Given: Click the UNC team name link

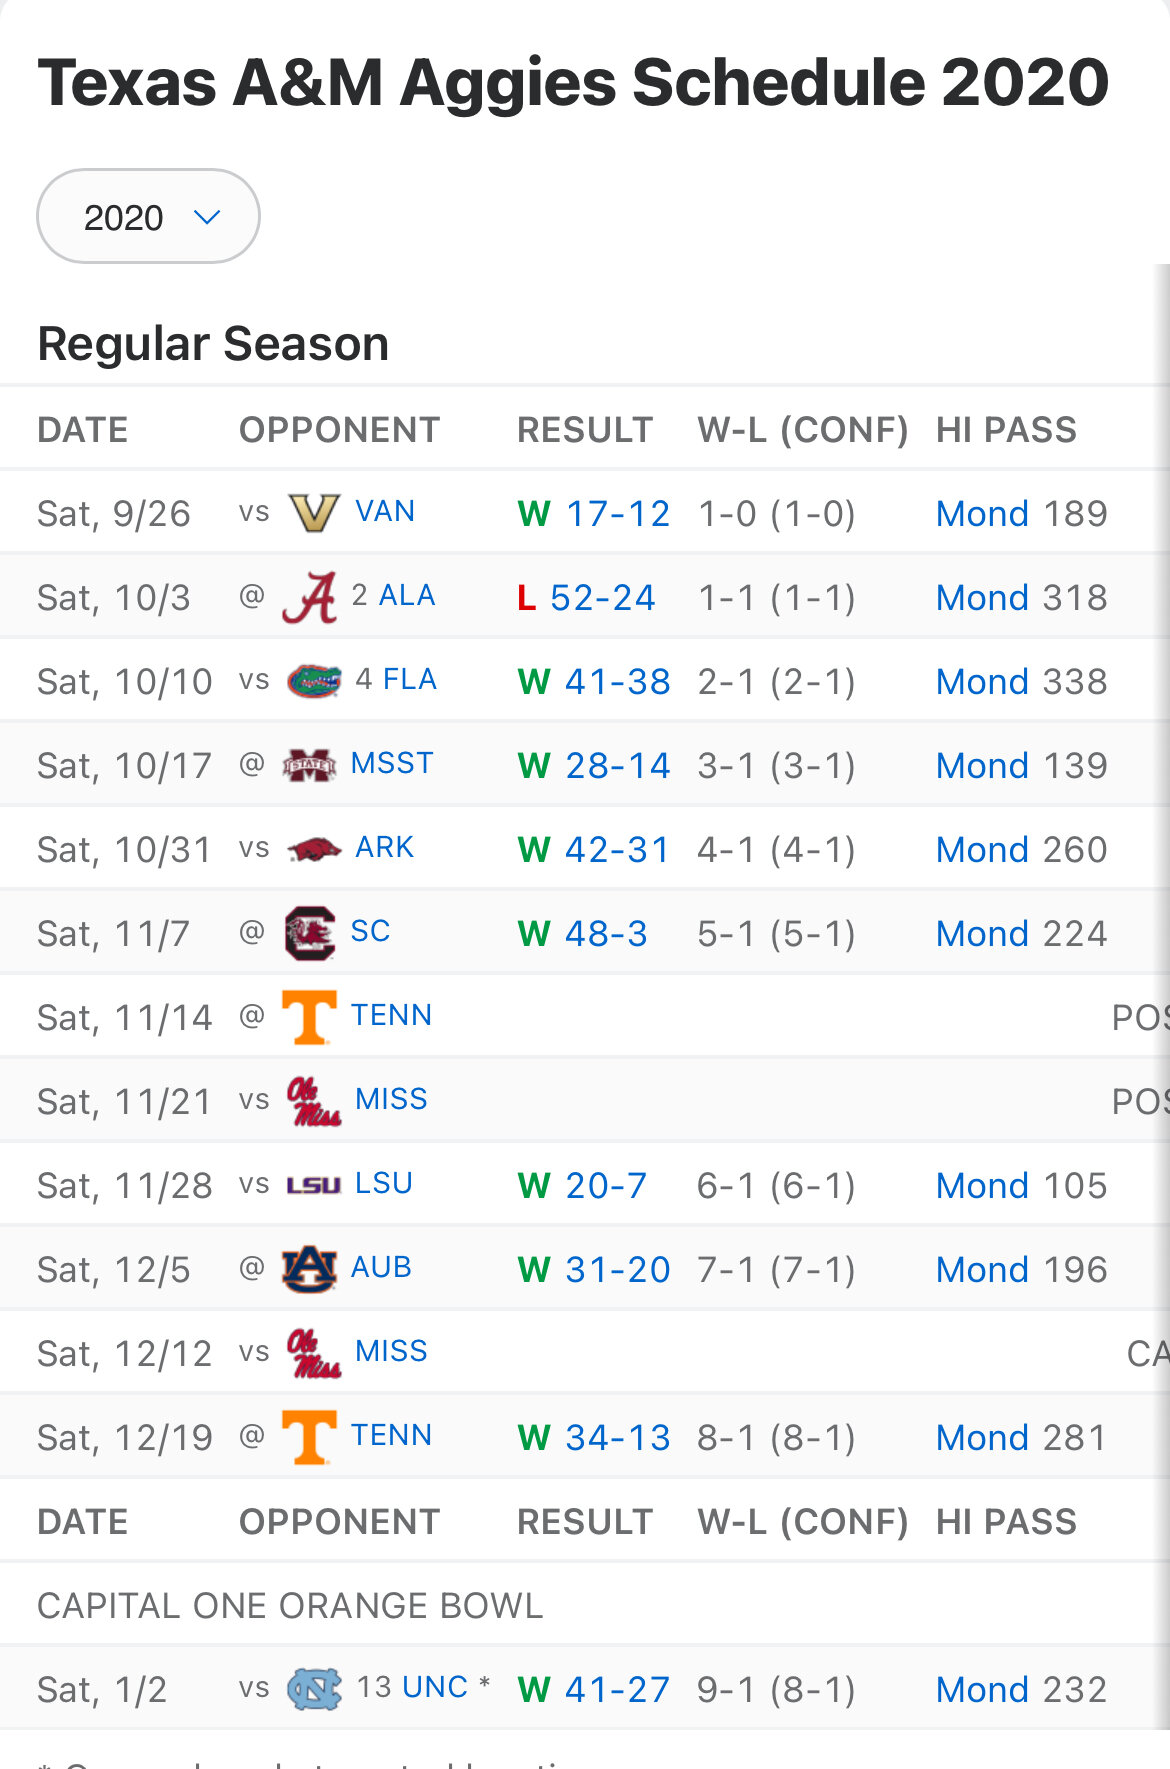Looking at the screenshot, I should point(435,1687).
